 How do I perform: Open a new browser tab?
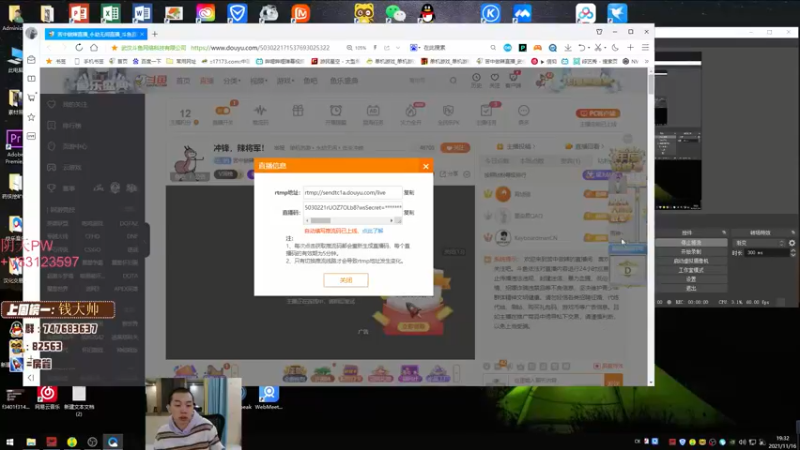155,34
